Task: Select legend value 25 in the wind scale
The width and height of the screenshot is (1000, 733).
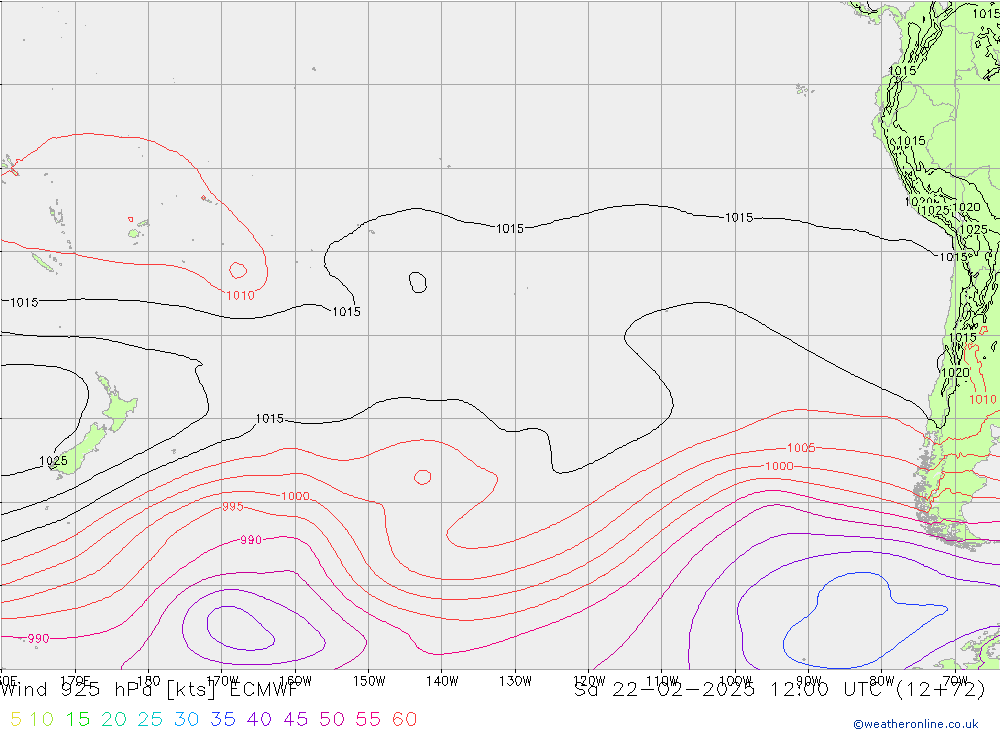Action: tap(151, 720)
